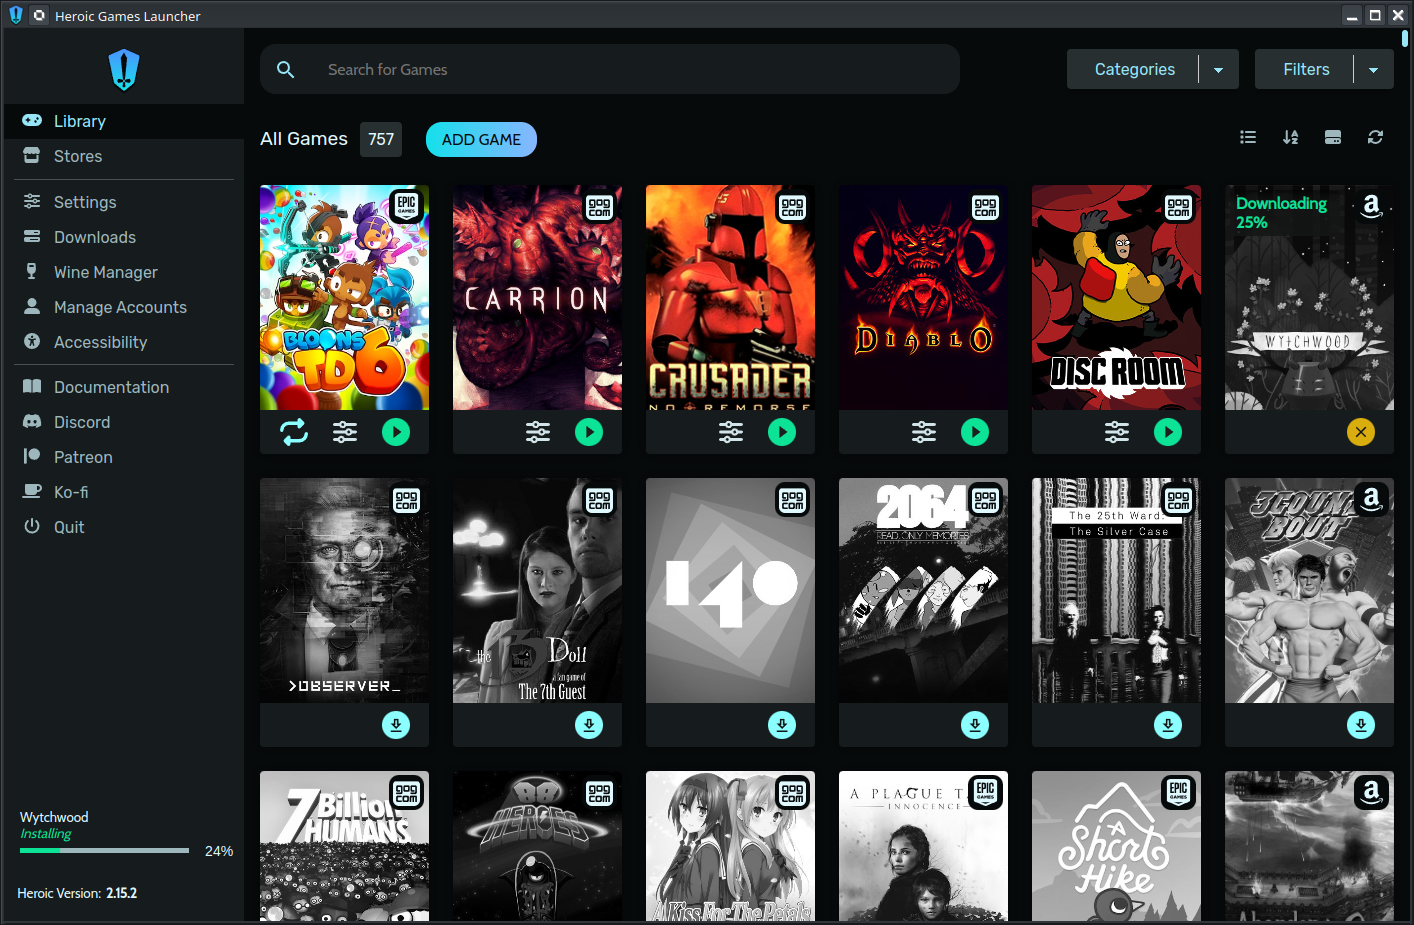Image resolution: width=1414 pixels, height=925 pixels.
Task: Click the Wytchwood installing progress bar
Action: click(104, 850)
